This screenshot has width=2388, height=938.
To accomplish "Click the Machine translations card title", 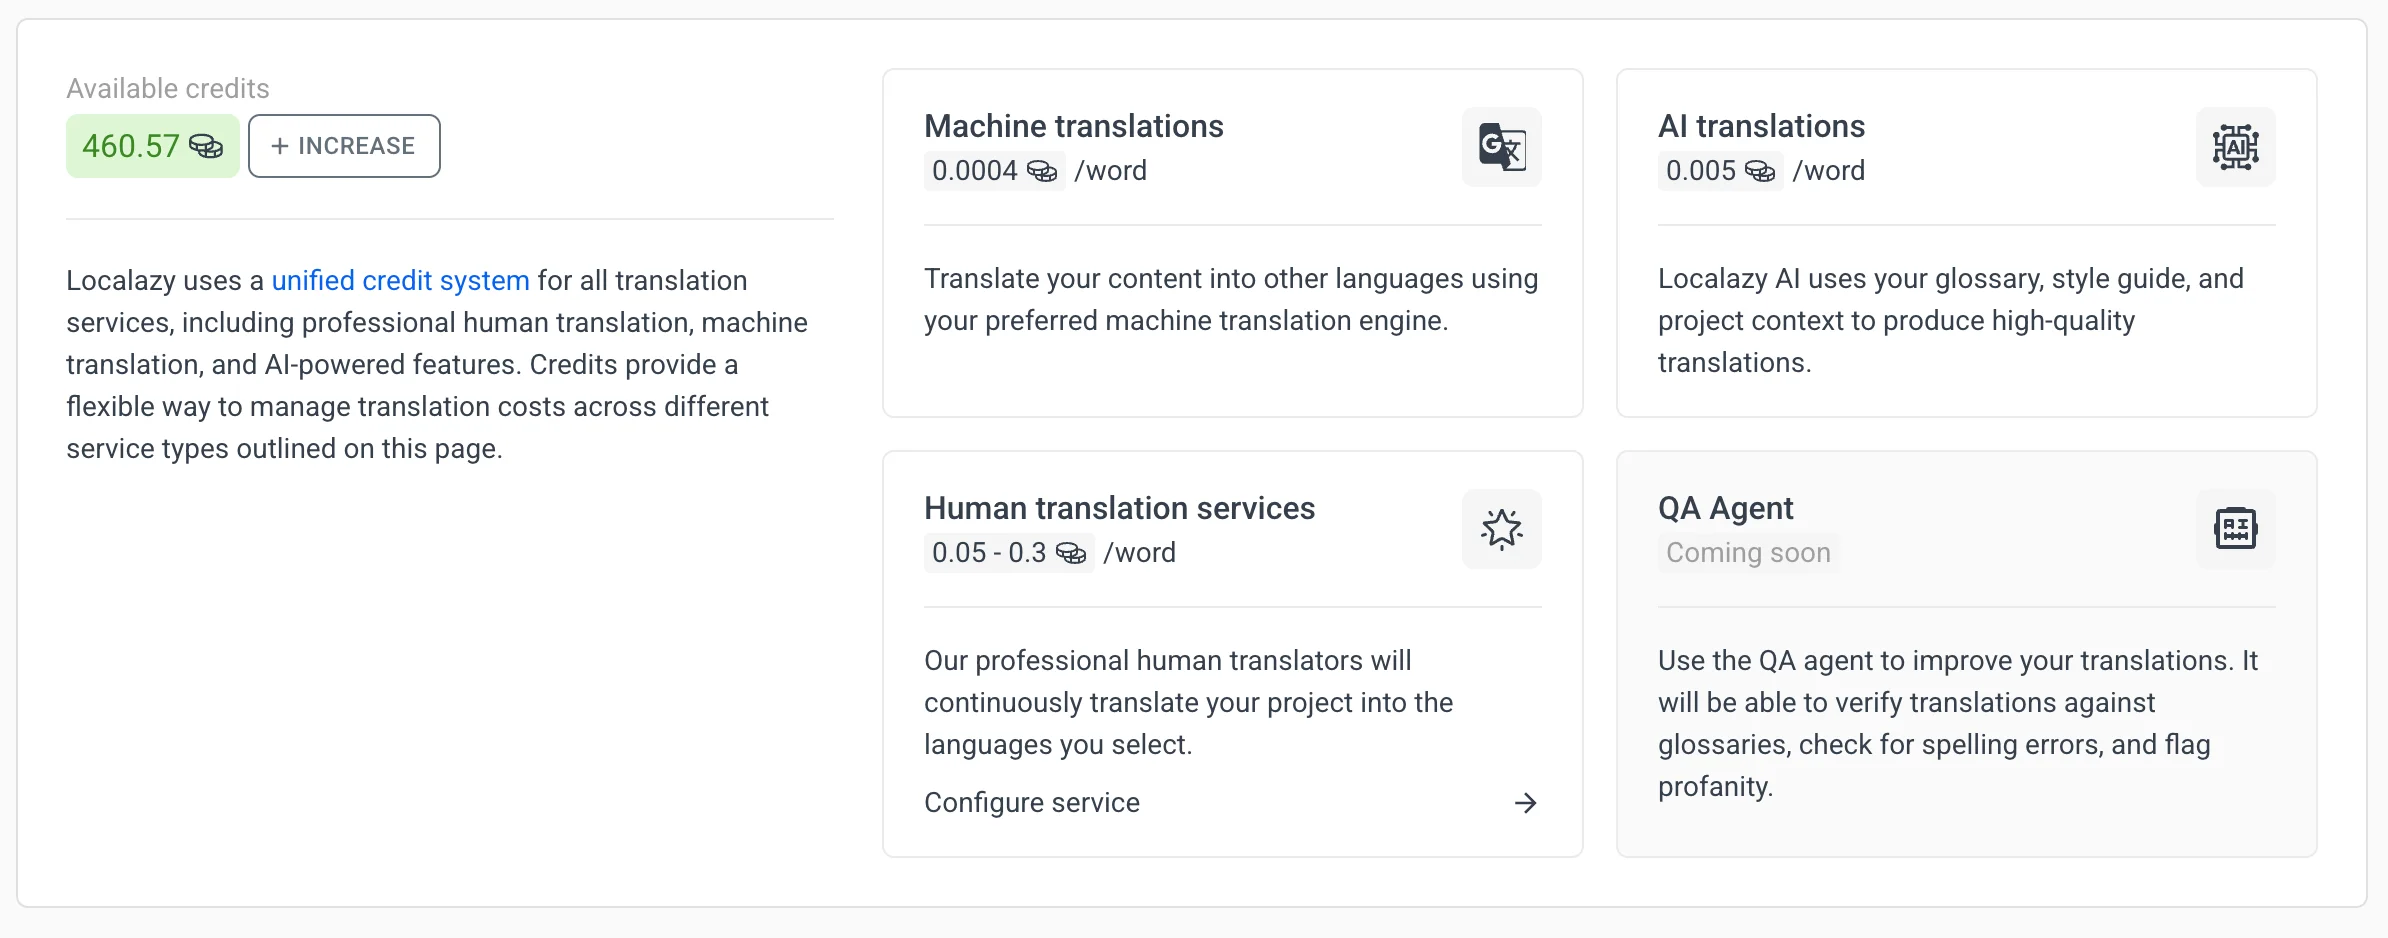I will [1073, 127].
